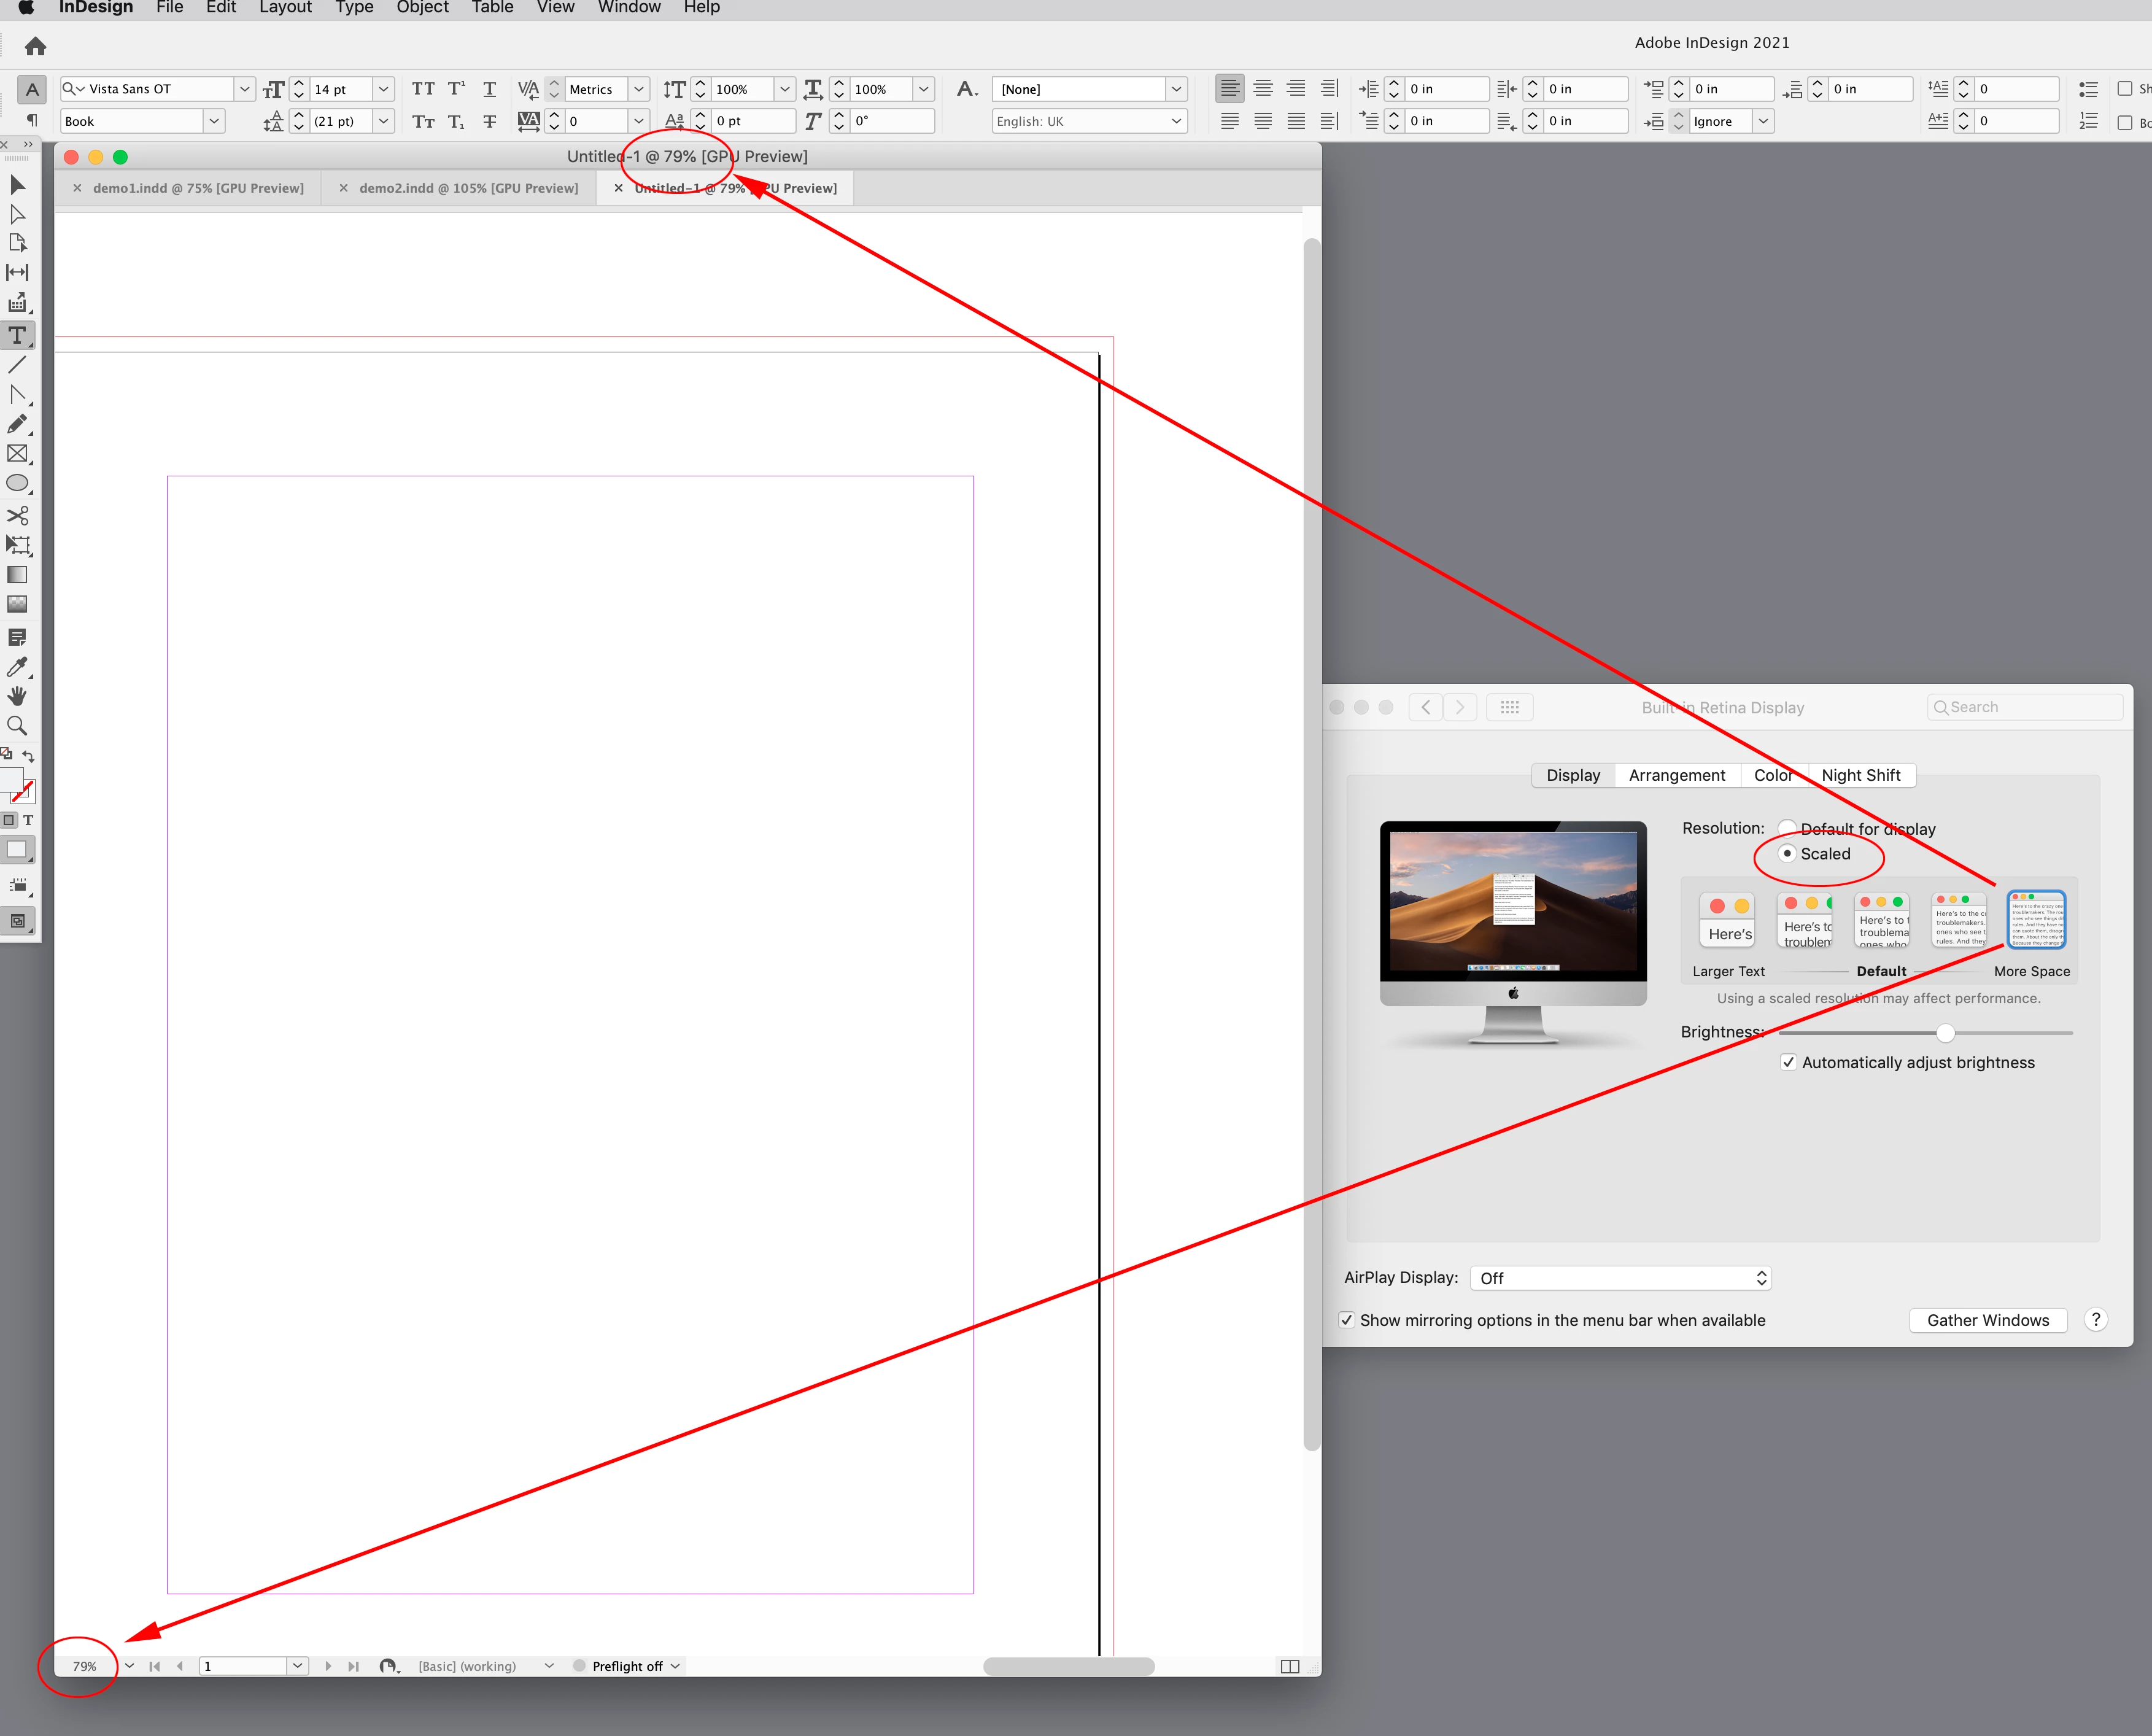Open the Layout menu
Screen dimensions: 2152x1736
click(285, 8)
